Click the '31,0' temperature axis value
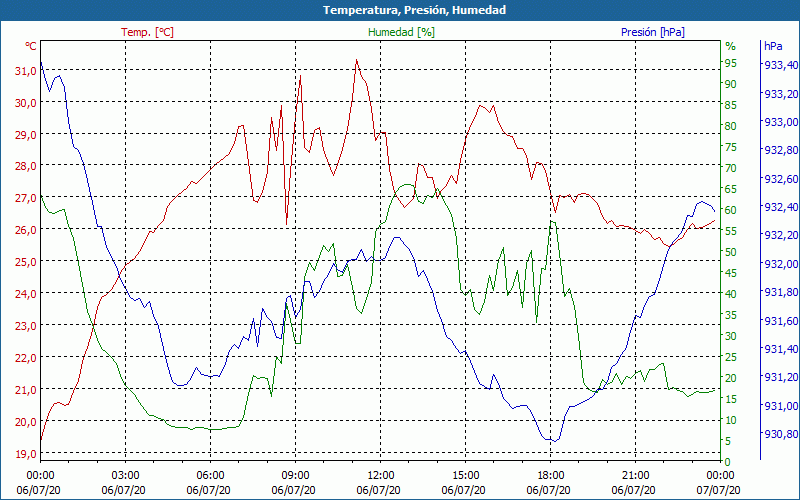This screenshot has width=800, height=500. pos(26,71)
